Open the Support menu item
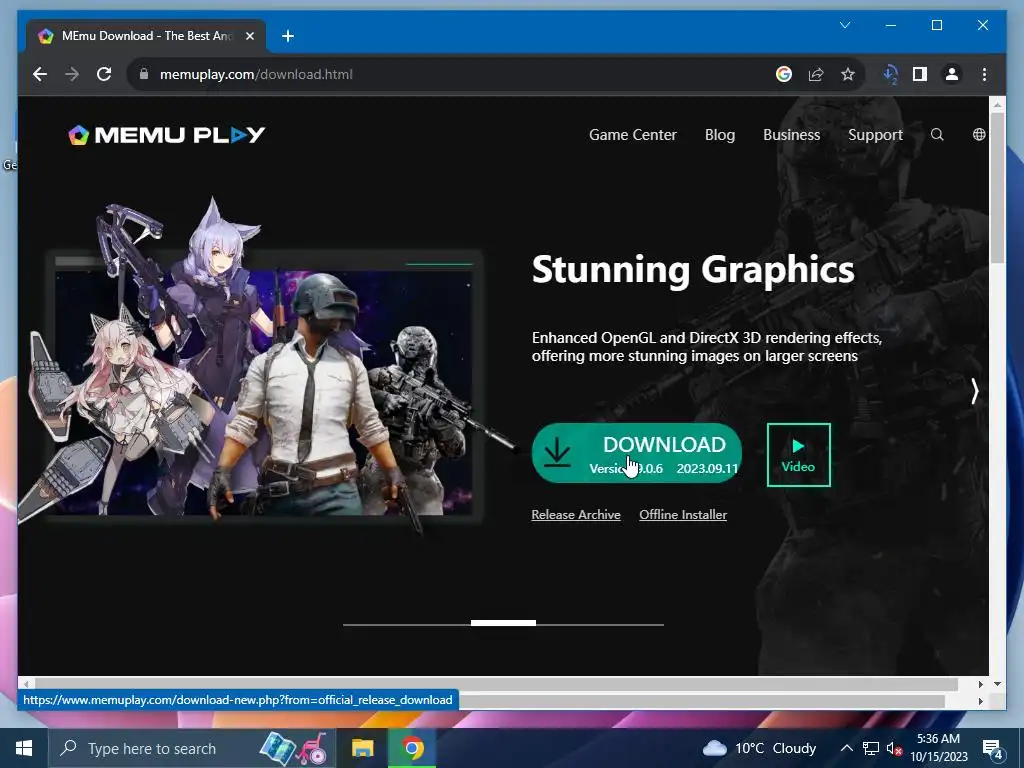This screenshot has width=1024, height=768. coord(875,135)
